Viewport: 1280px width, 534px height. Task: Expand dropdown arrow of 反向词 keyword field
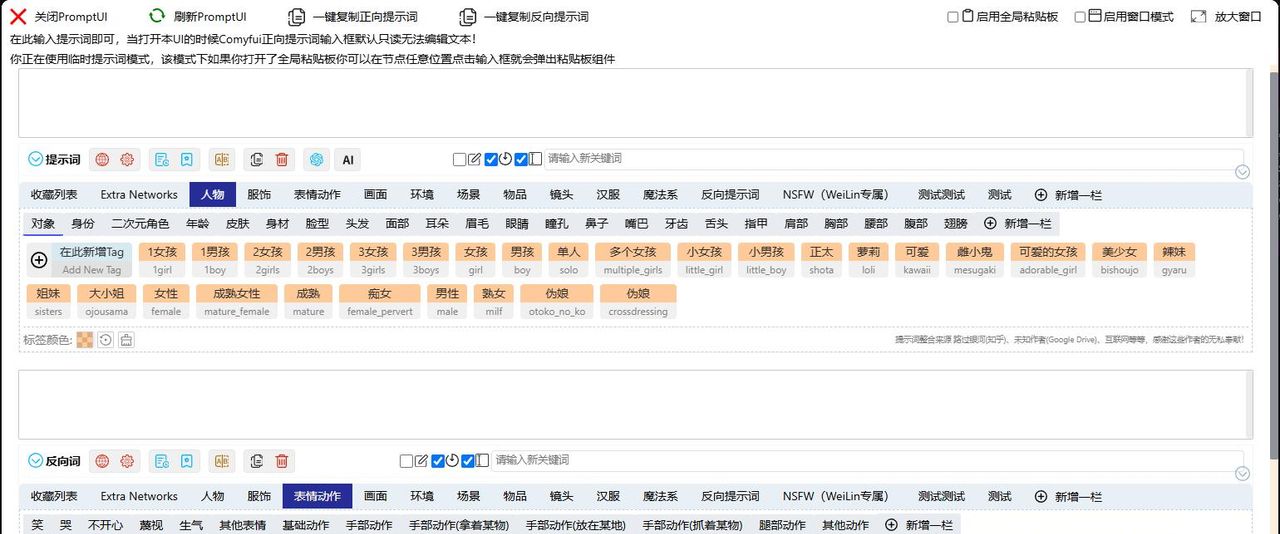[1243, 474]
